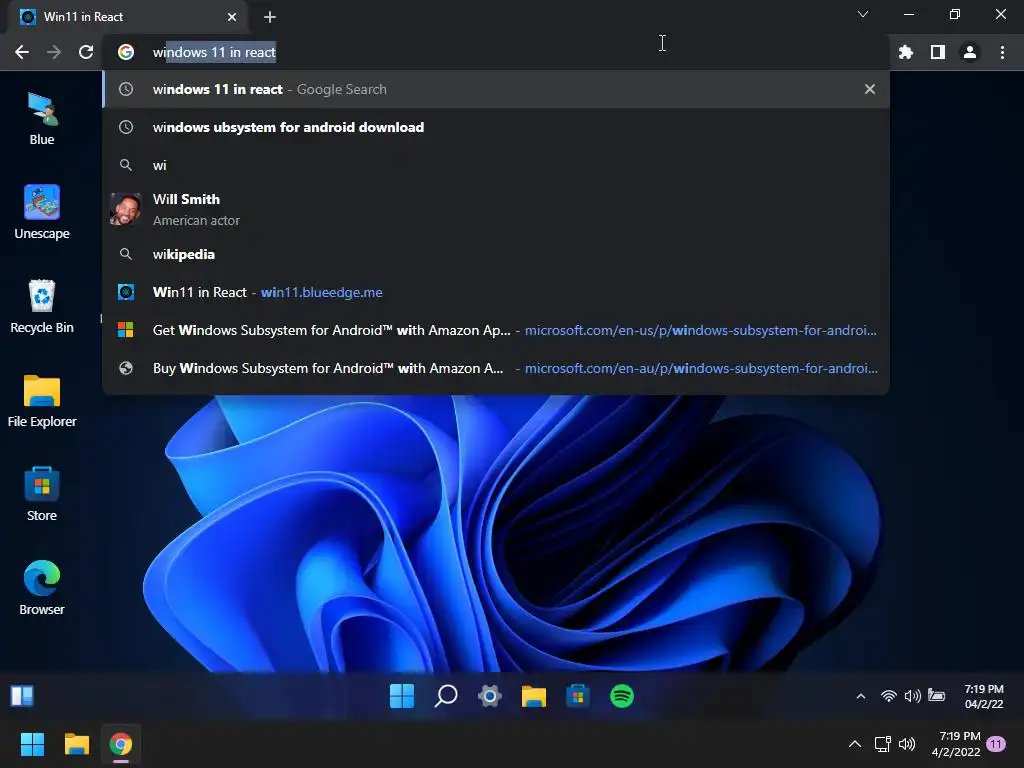Image resolution: width=1024 pixels, height=768 pixels.
Task: Open the Settings gear on inner taskbar
Action: (490, 696)
